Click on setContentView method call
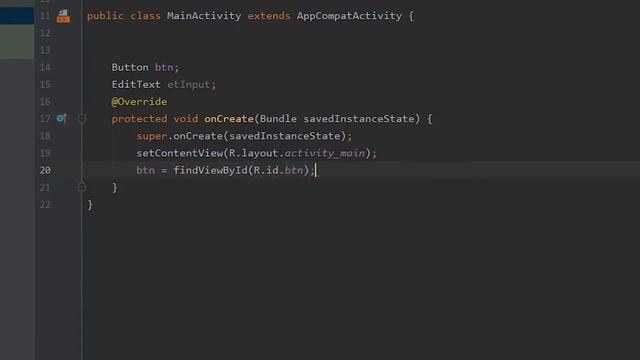Image resolution: width=640 pixels, height=360 pixels. (180, 153)
